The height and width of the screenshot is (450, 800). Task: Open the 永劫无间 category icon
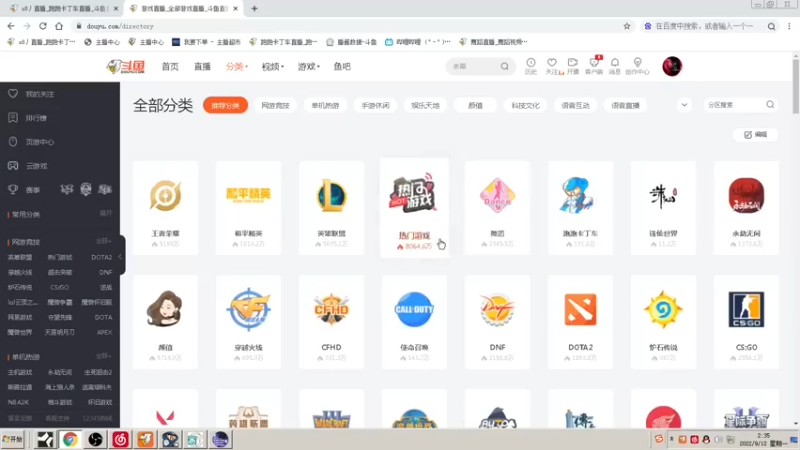(746, 195)
